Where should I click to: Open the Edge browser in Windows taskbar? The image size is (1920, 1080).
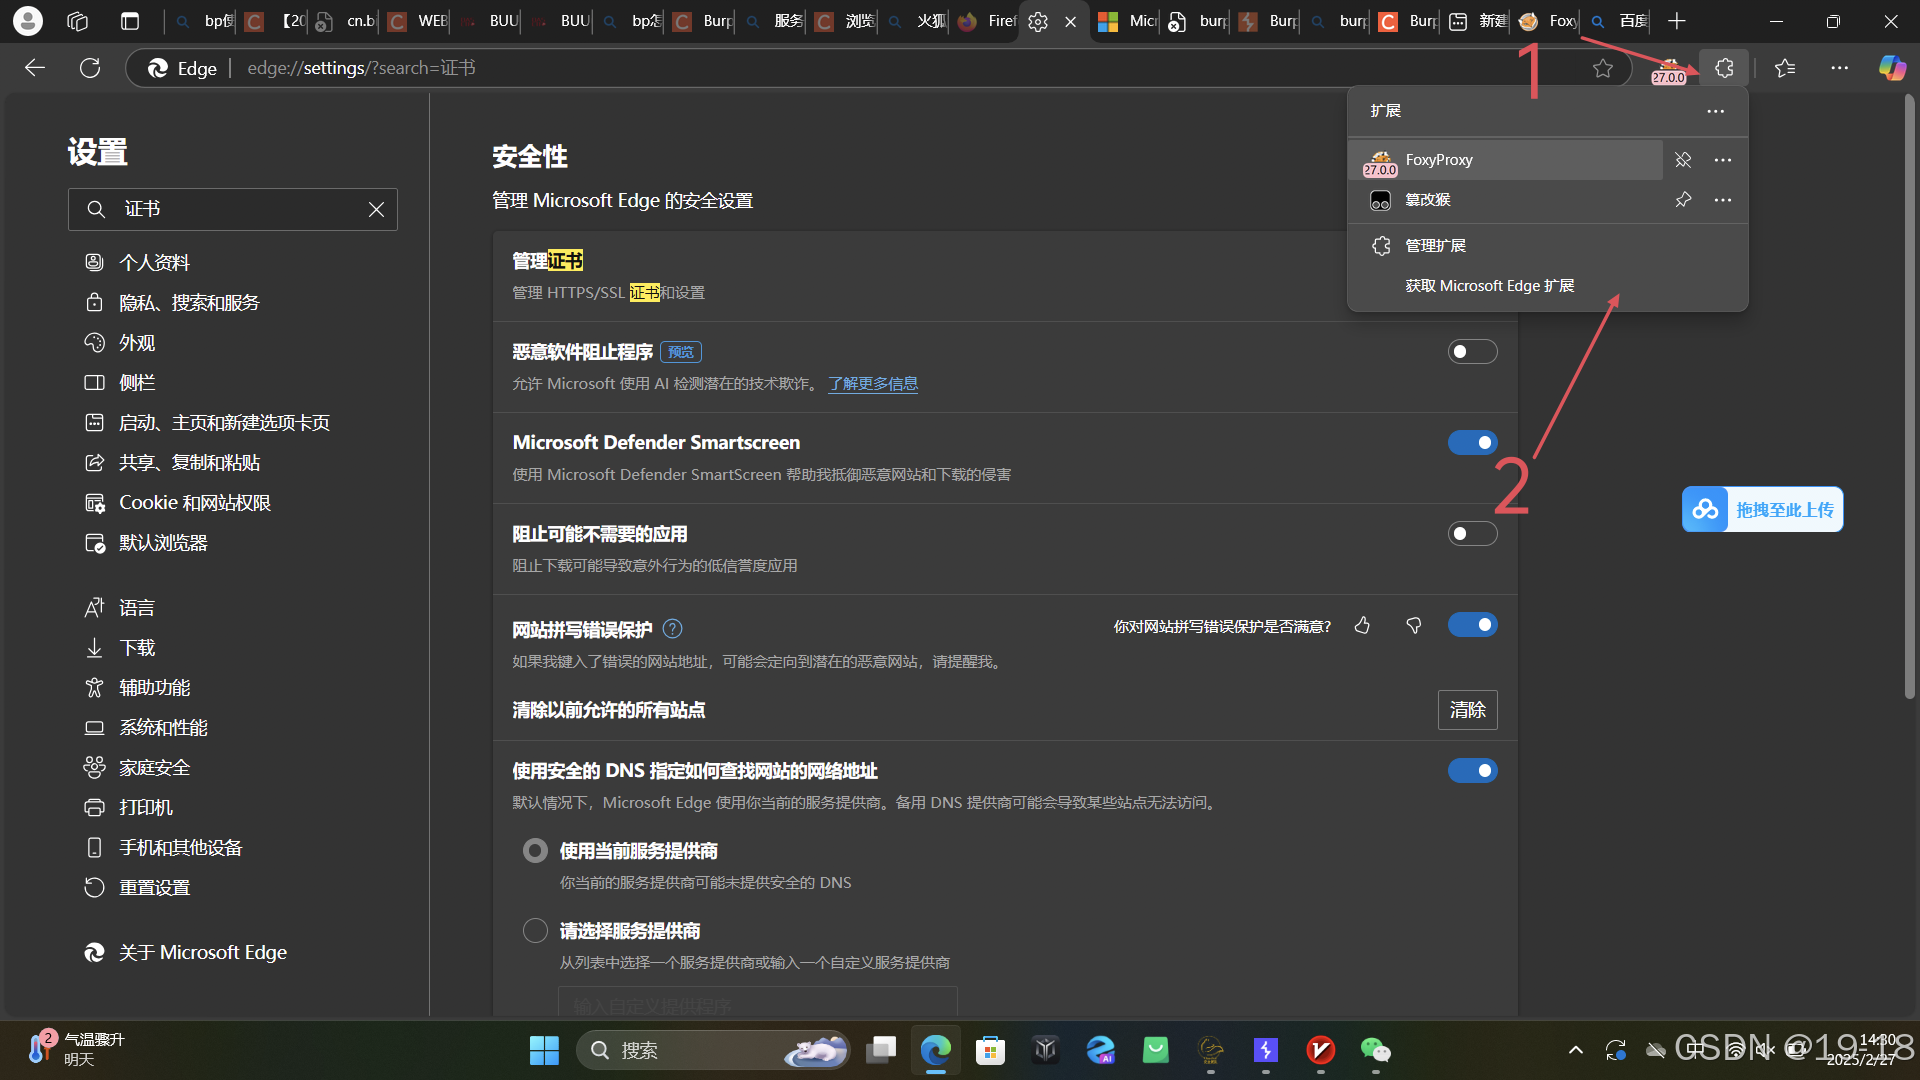tap(935, 1050)
